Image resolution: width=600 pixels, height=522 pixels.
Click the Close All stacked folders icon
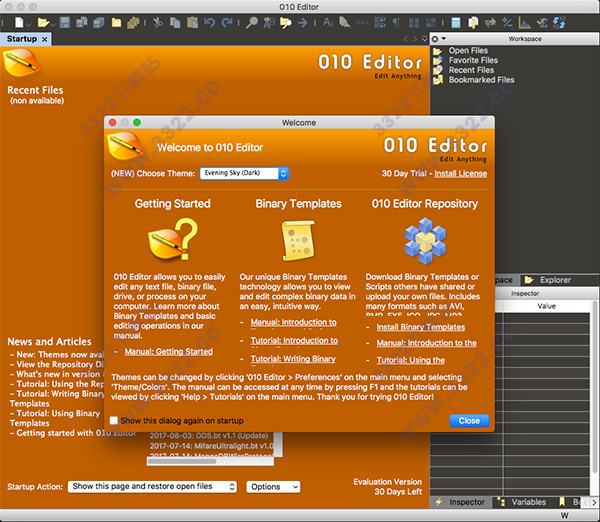(133, 23)
